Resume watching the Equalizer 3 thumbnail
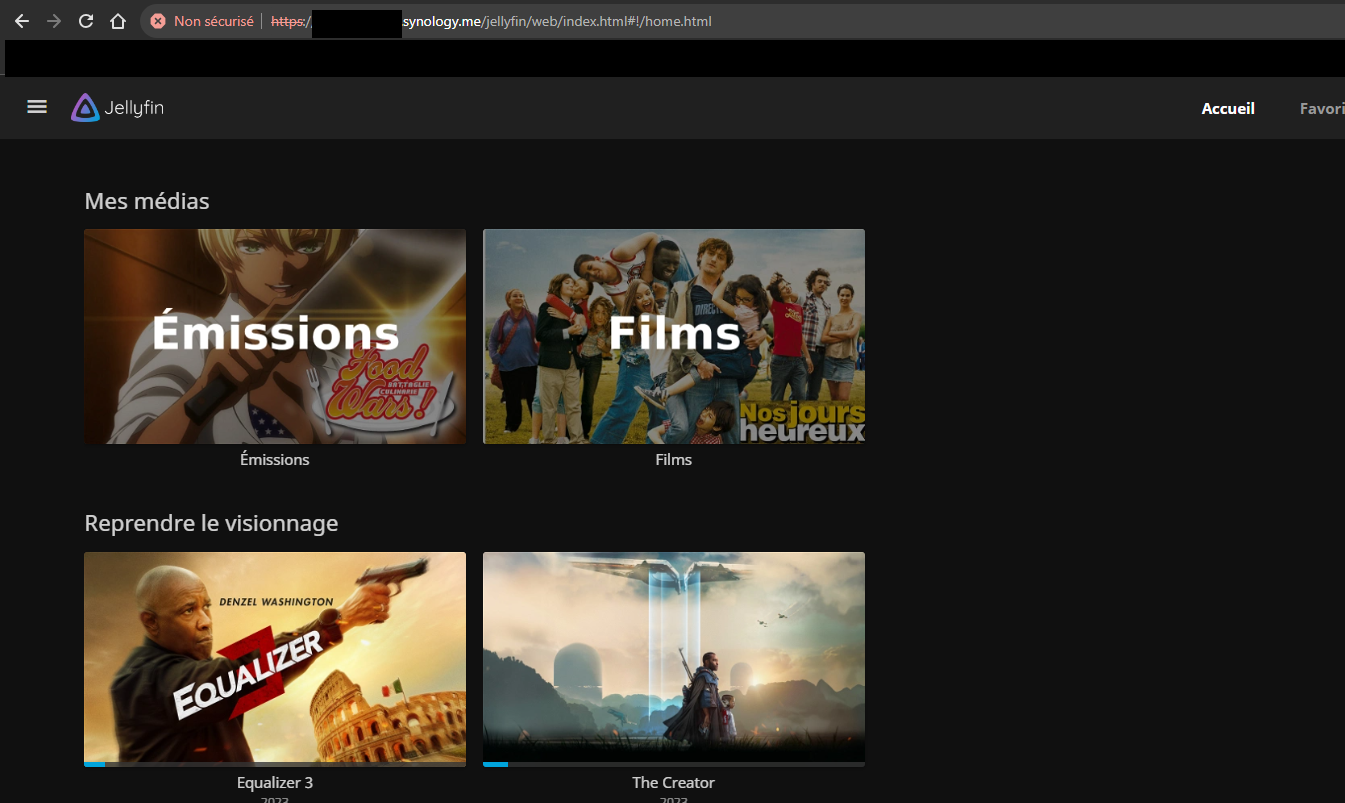The height and width of the screenshot is (803, 1345). pyautogui.click(x=275, y=655)
